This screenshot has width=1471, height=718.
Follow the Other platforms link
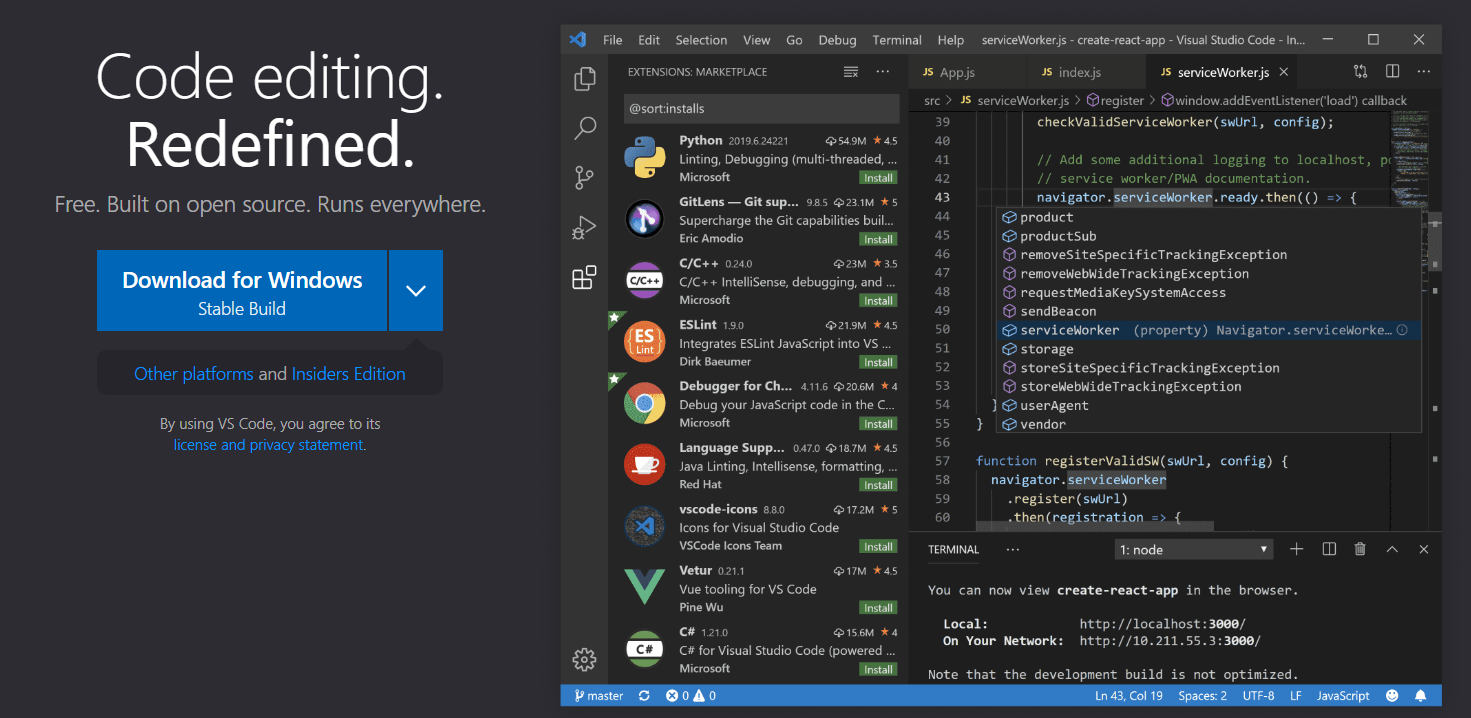(194, 374)
